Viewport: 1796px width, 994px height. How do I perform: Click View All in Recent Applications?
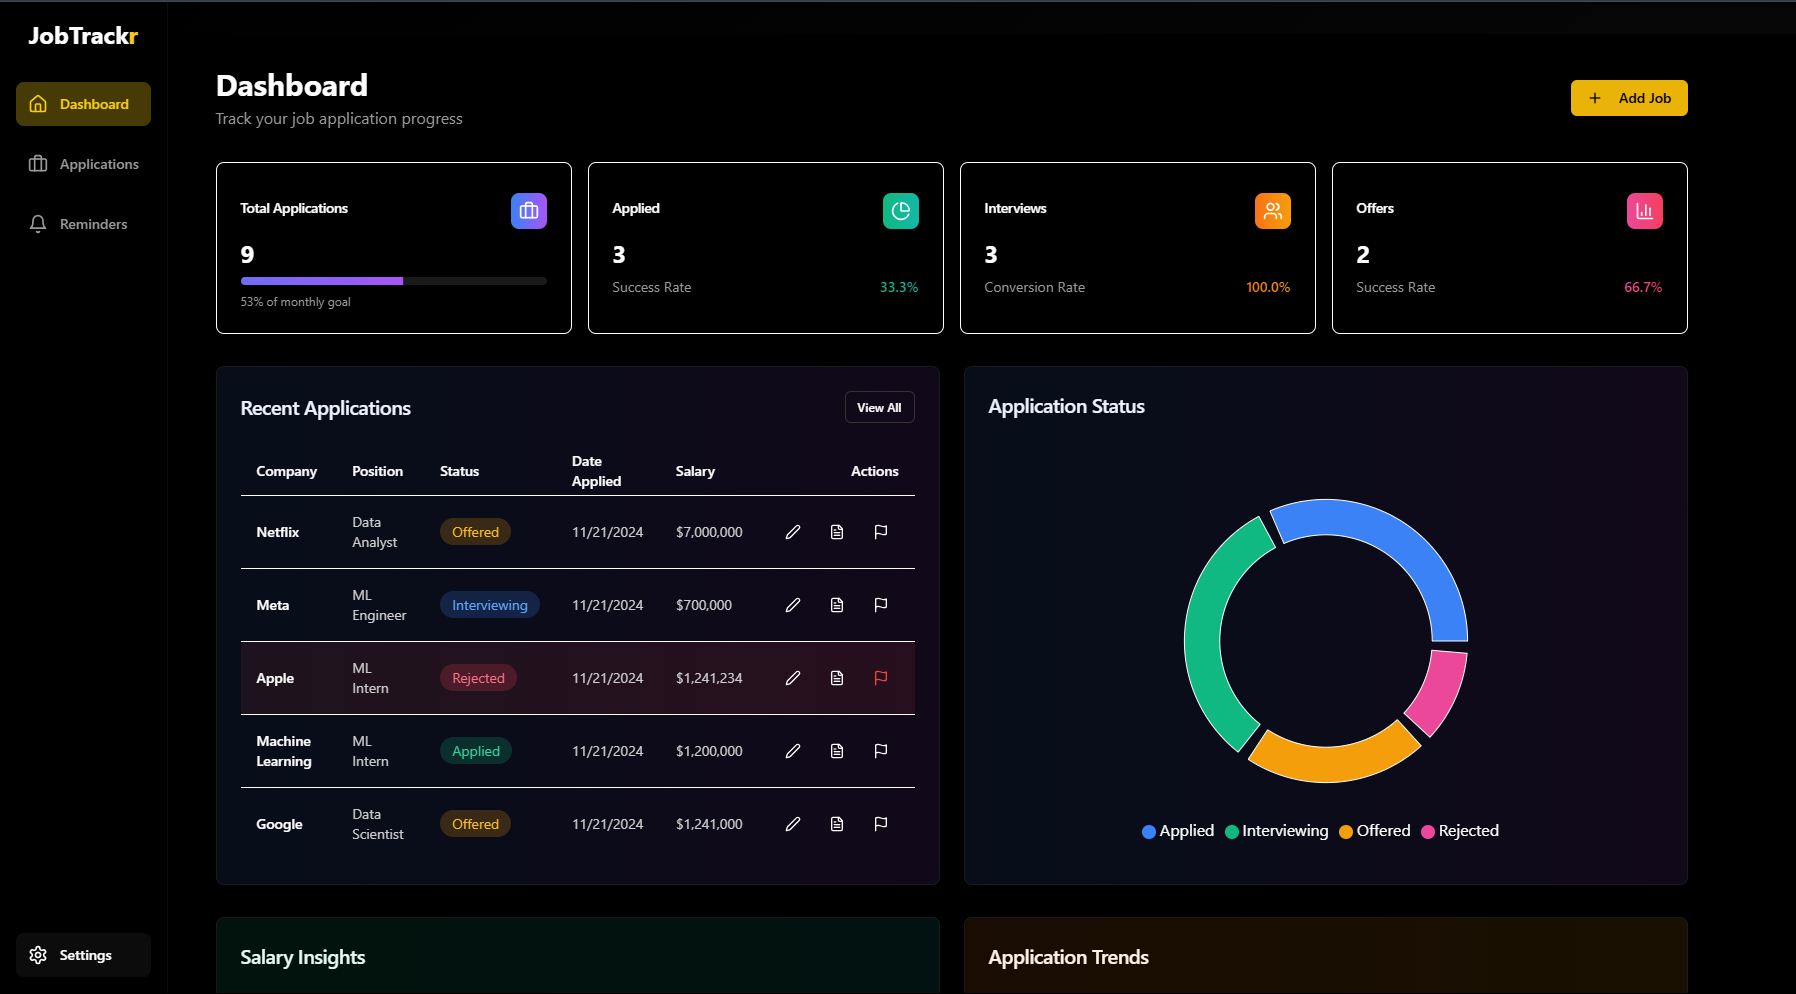[x=879, y=407]
